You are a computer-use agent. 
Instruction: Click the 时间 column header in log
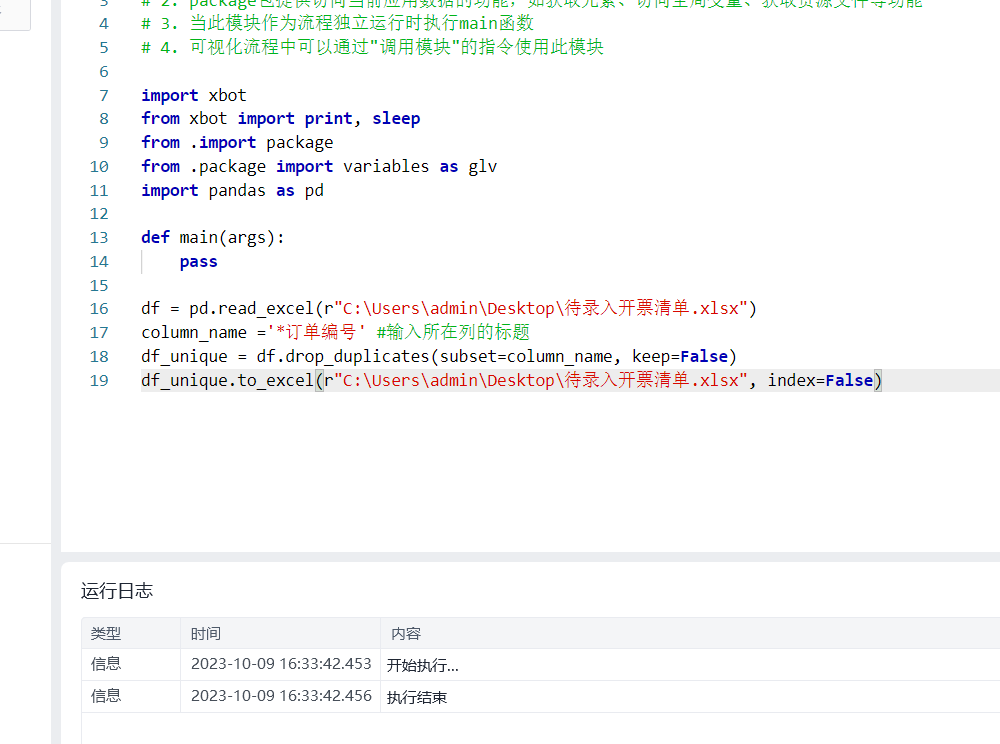click(206, 634)
